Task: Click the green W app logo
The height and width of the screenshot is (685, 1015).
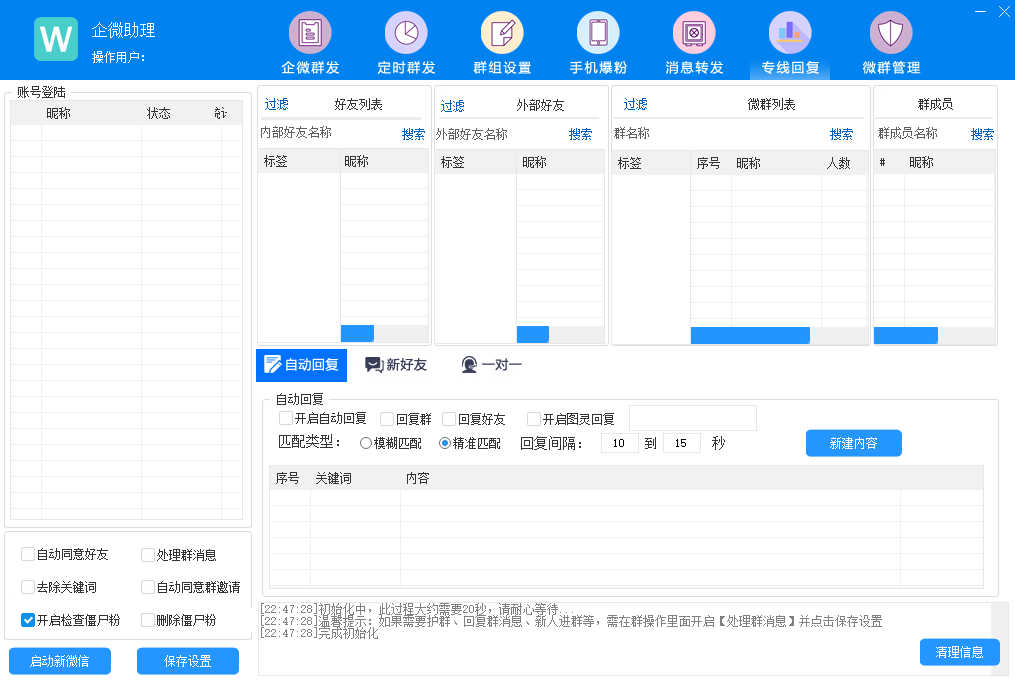Action: [x=56, y=39]
